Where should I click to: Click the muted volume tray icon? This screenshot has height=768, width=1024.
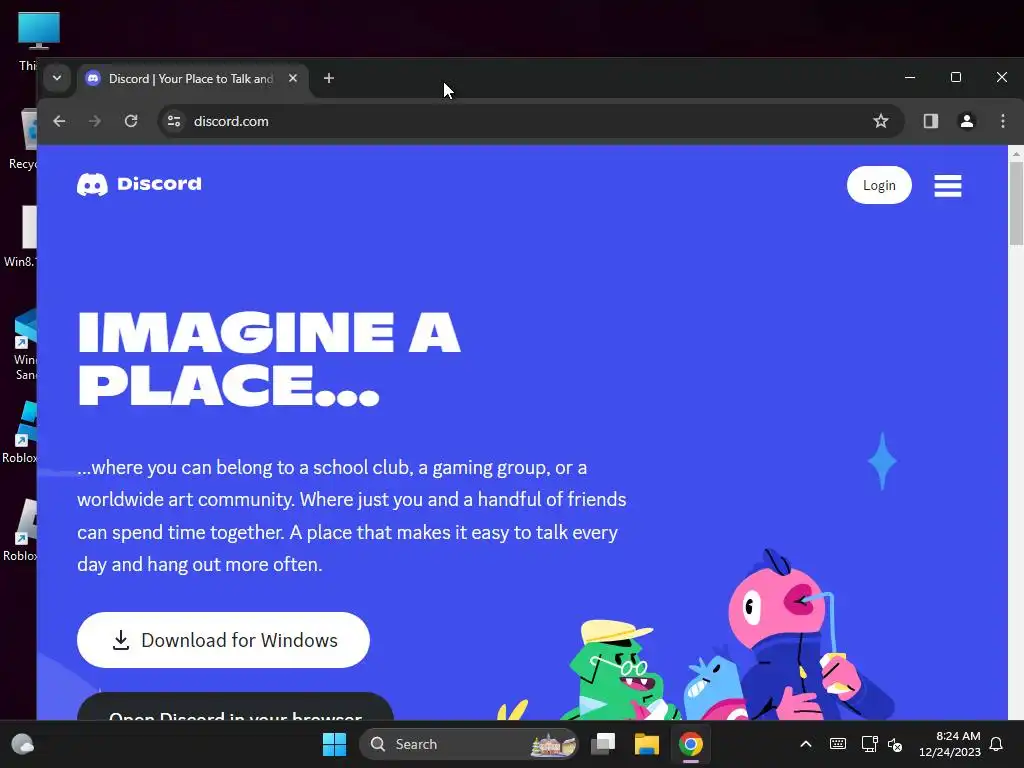(895, 744)
